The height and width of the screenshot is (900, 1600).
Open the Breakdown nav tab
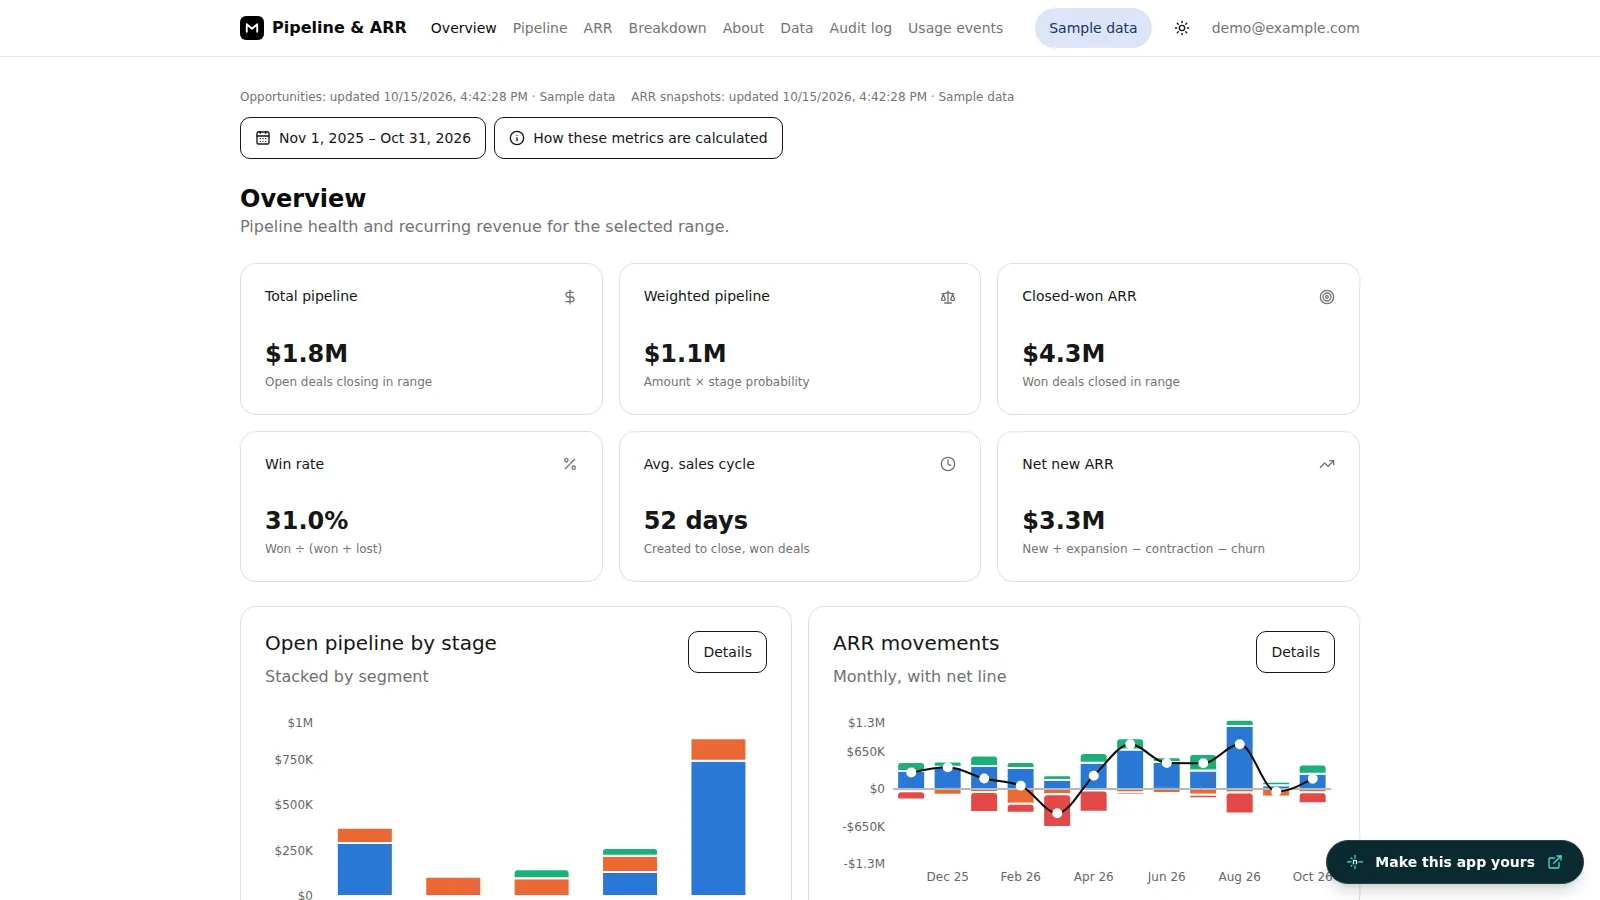(667, 28)
